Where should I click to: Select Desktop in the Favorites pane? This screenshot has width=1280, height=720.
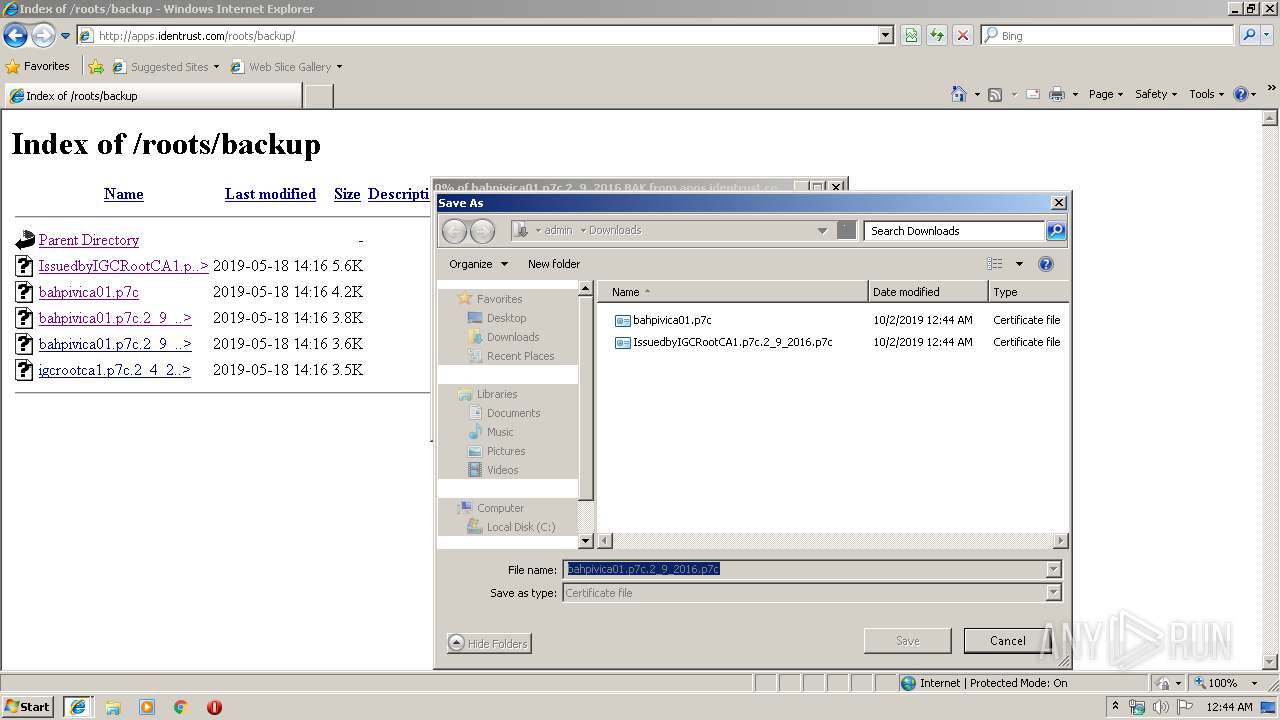[x=506, y=318]
